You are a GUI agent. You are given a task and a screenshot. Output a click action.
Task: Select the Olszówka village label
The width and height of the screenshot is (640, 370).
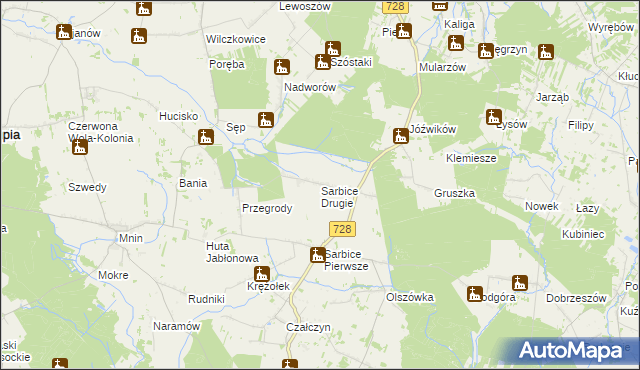pos(410,297)
